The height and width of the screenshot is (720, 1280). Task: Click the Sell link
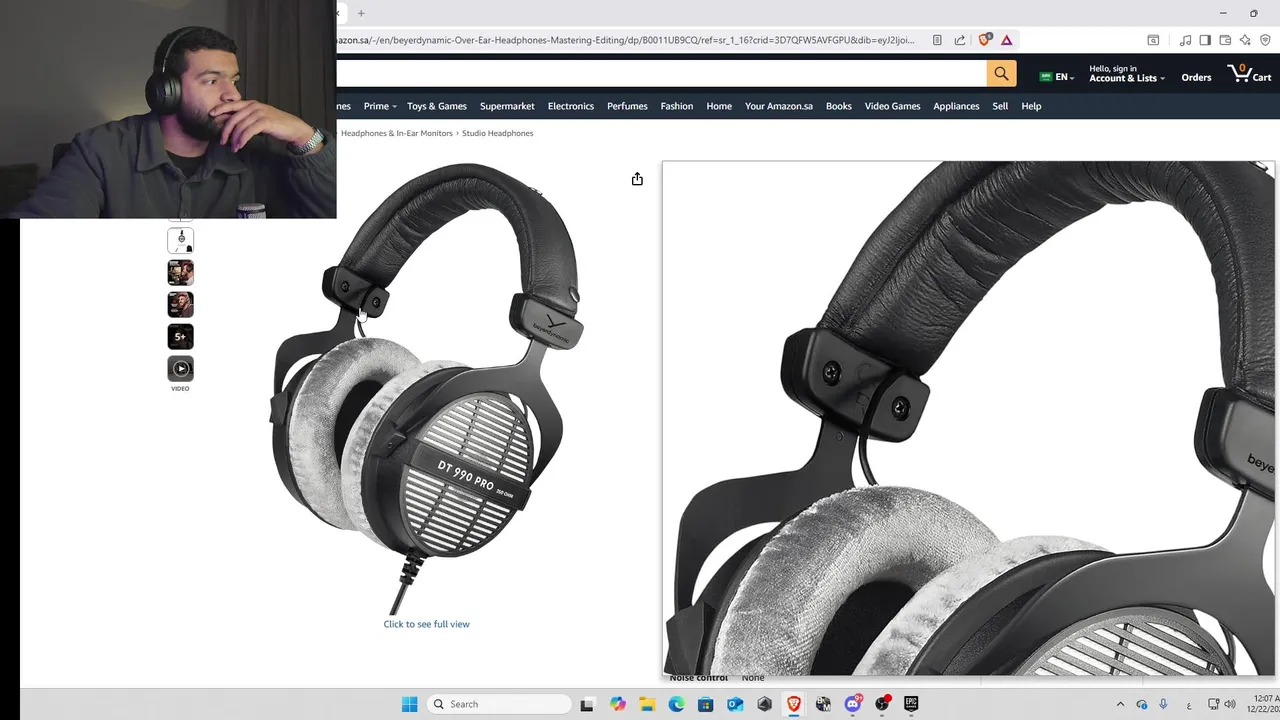point(1000,106)
